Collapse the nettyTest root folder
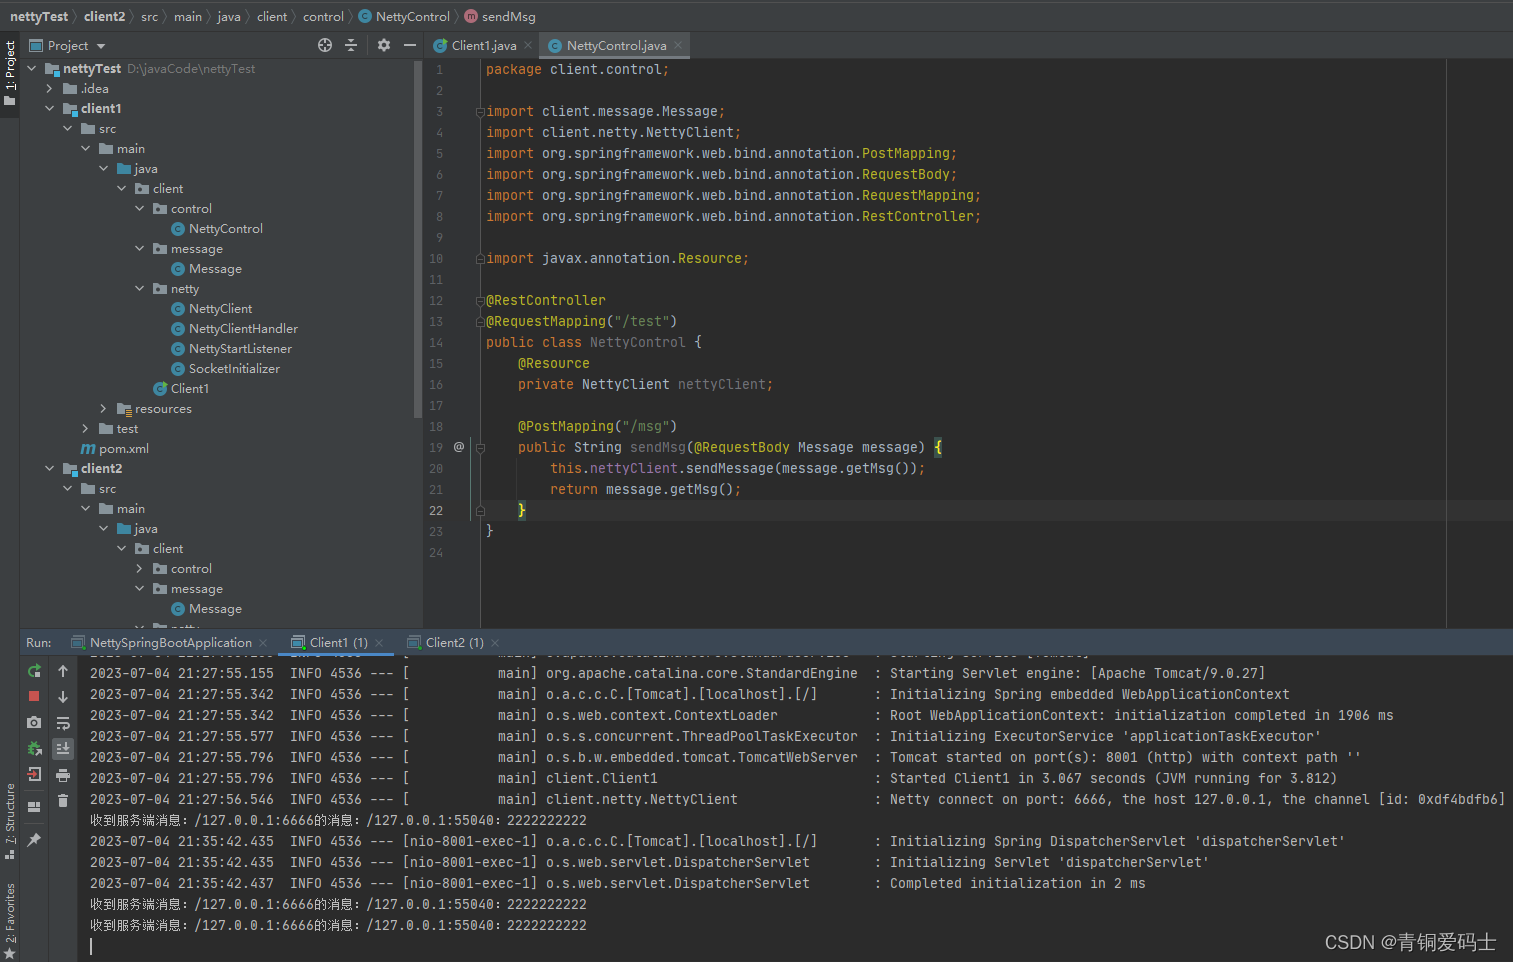 (x=32, y=69)
